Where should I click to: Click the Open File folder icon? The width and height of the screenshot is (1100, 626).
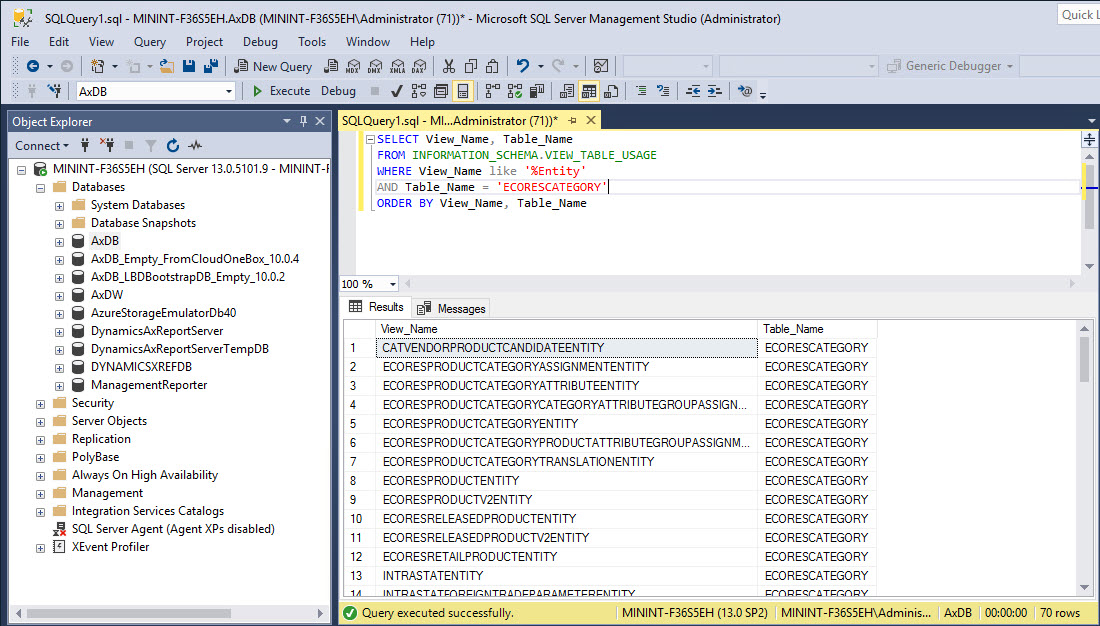point(167,67)
